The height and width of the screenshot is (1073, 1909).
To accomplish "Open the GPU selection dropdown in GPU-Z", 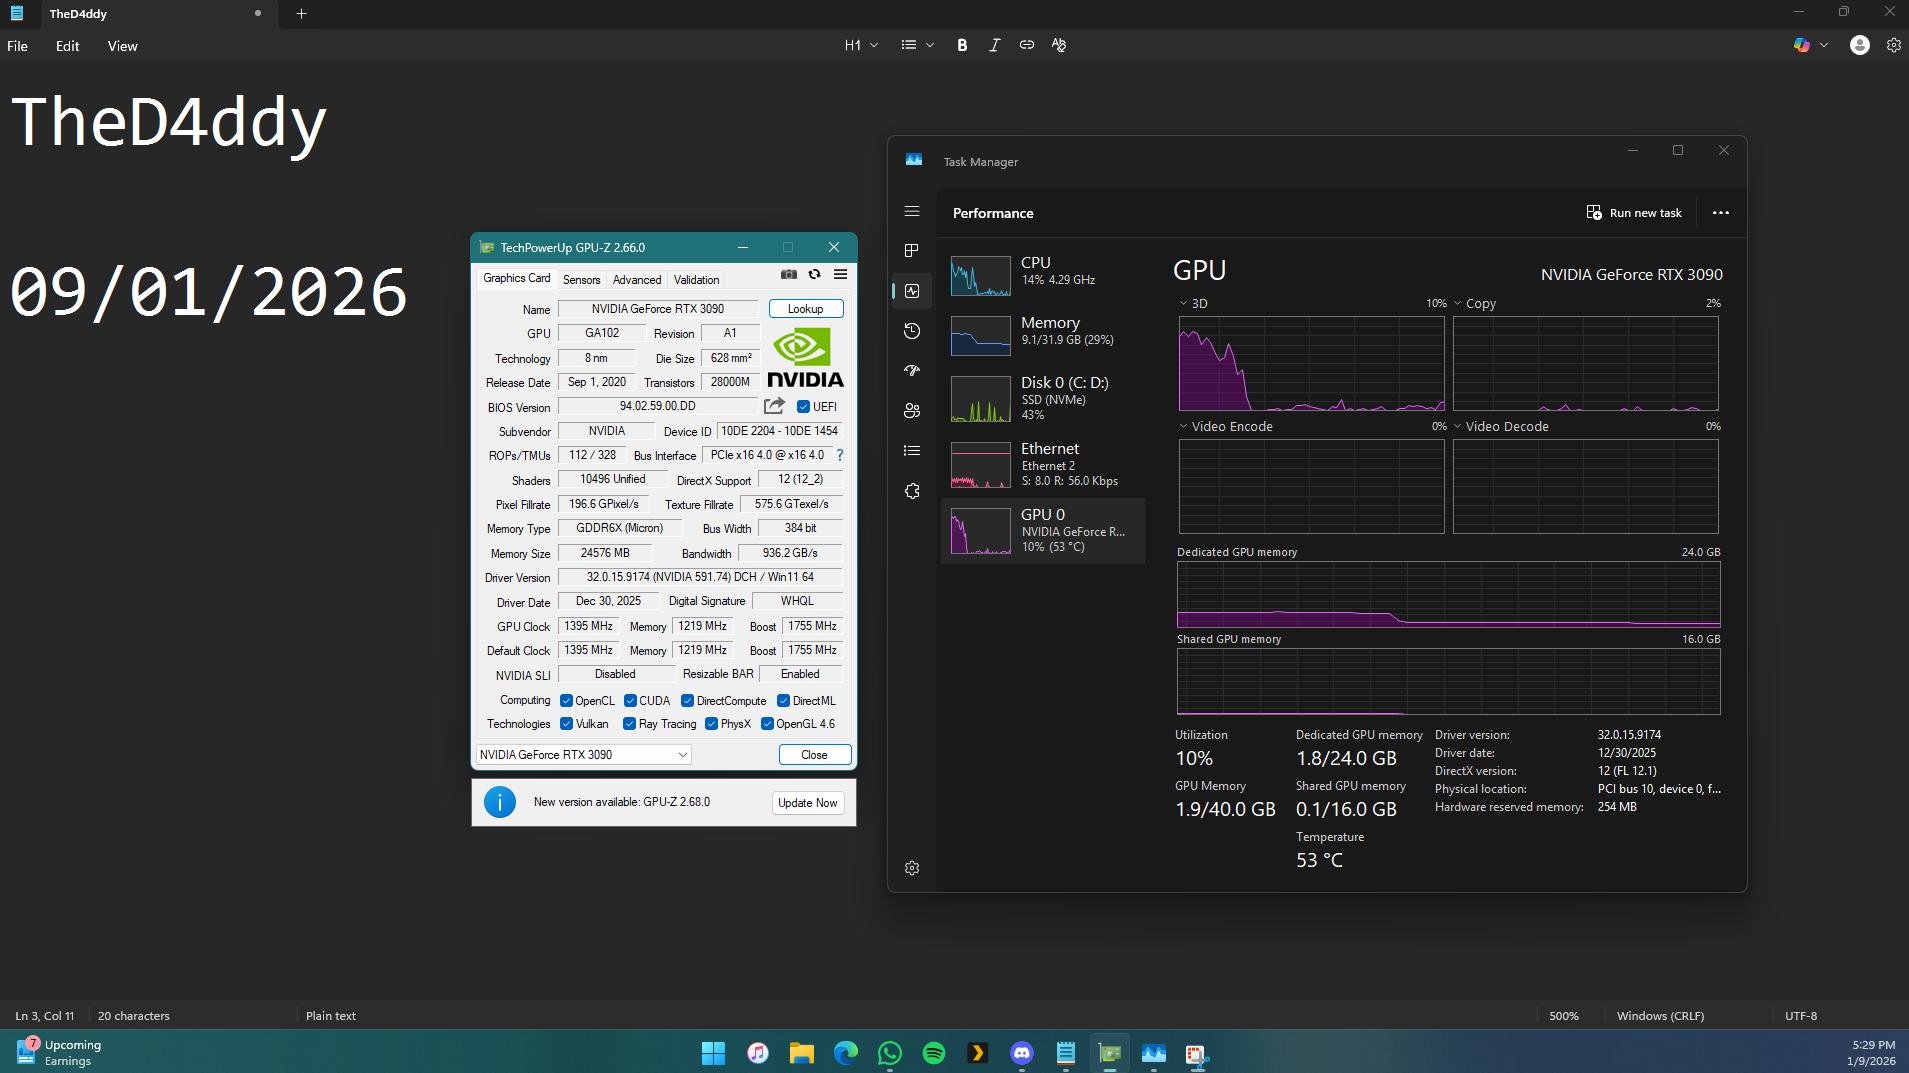I will tap(583, 755).
